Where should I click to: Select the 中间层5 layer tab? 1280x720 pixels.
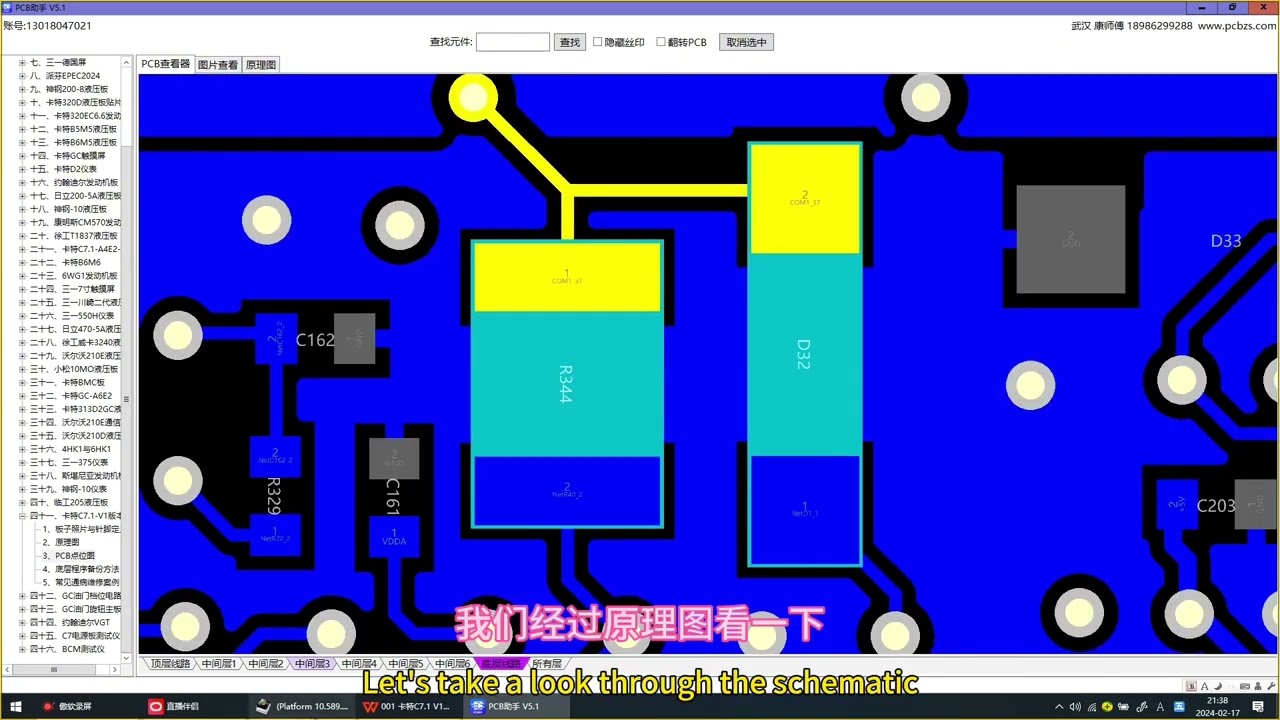click(x=406, y=663)
